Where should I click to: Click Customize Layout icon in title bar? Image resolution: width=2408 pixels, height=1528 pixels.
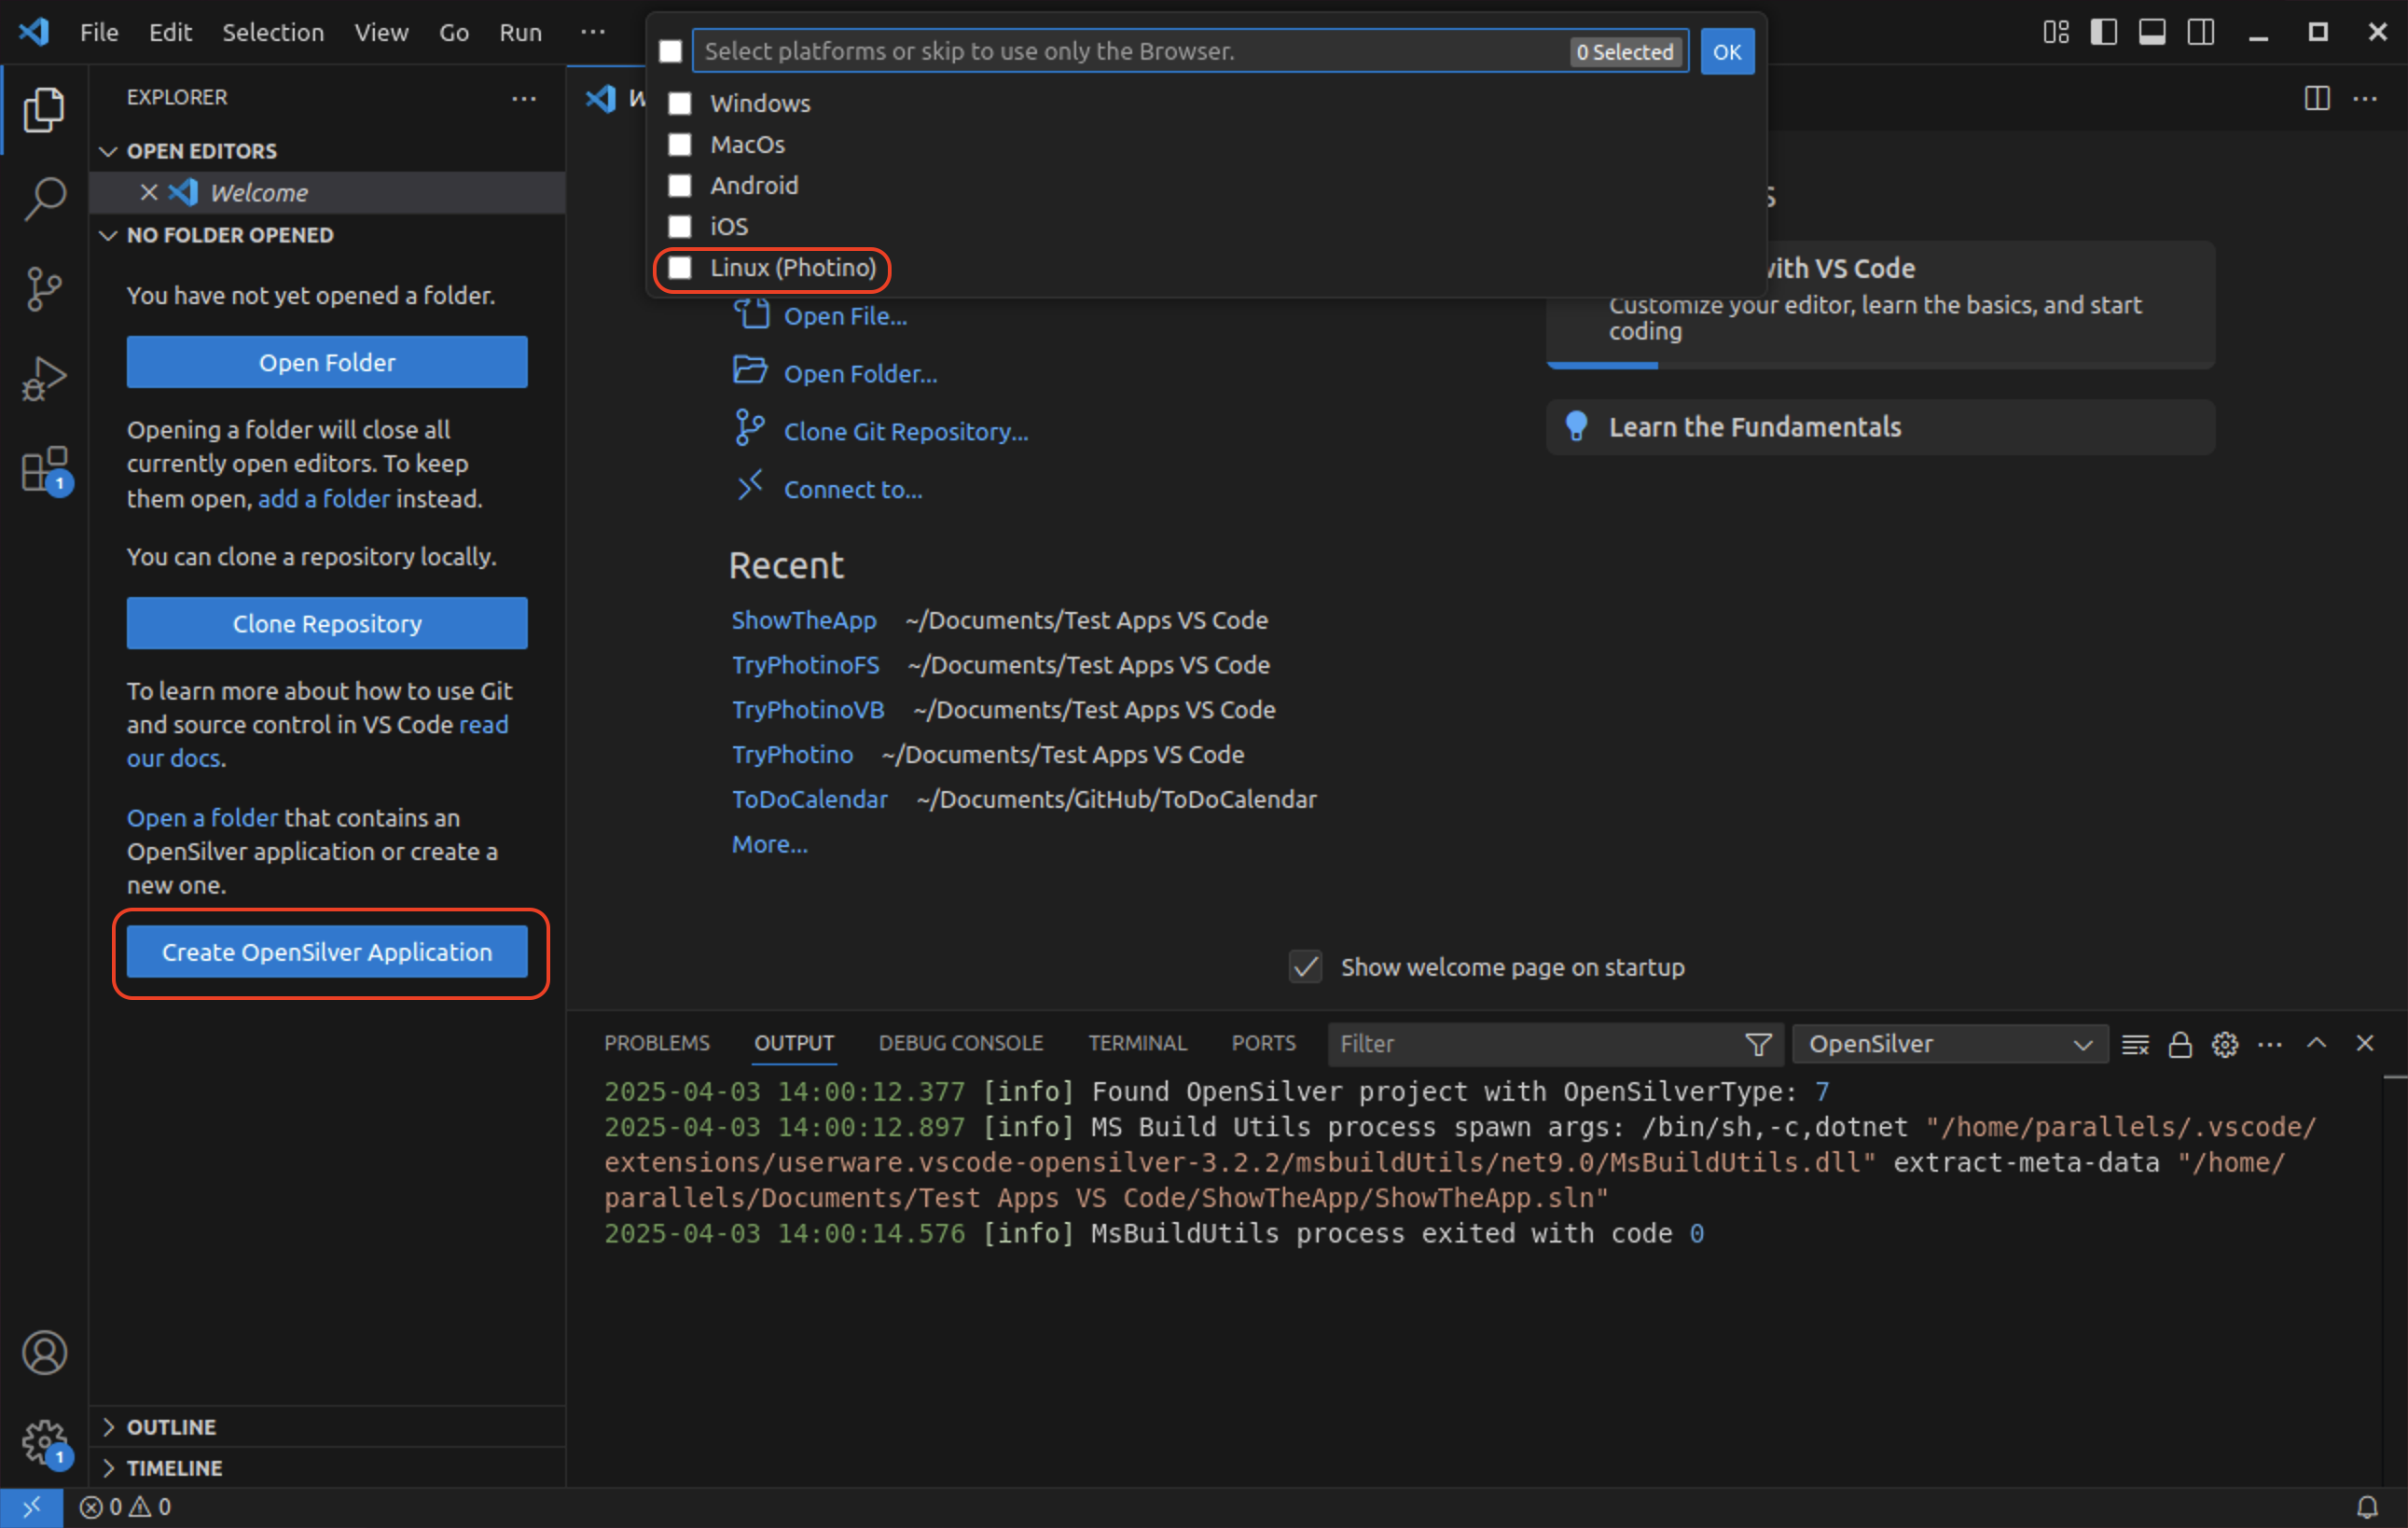pos(2056,32)
